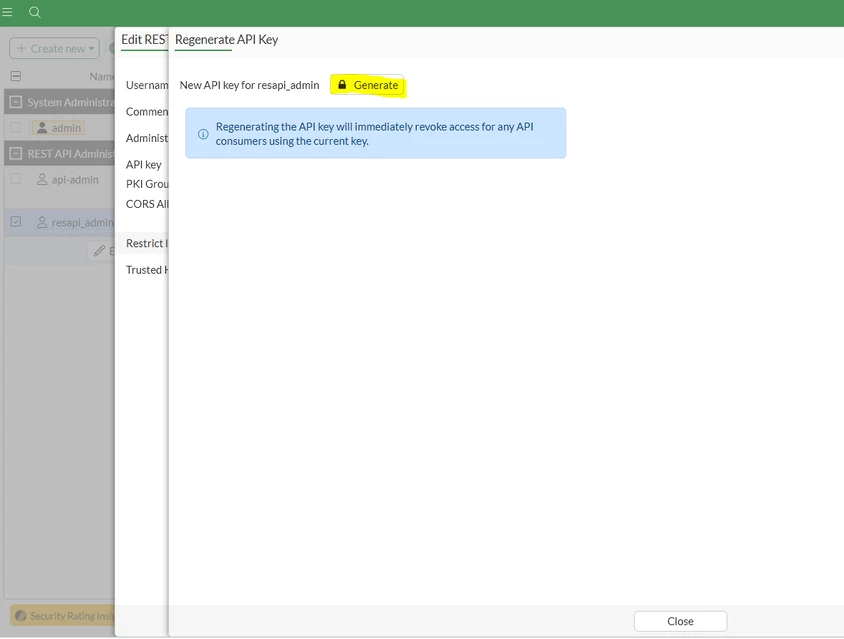The height and width of the screenshot is (639, 844).
Task: Click the Trusted Hosts label
Action: [x=147, y=270]
